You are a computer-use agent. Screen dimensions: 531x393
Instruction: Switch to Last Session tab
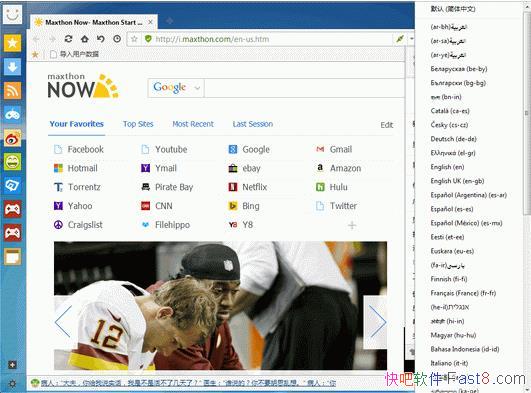click(x=253, y=124)
